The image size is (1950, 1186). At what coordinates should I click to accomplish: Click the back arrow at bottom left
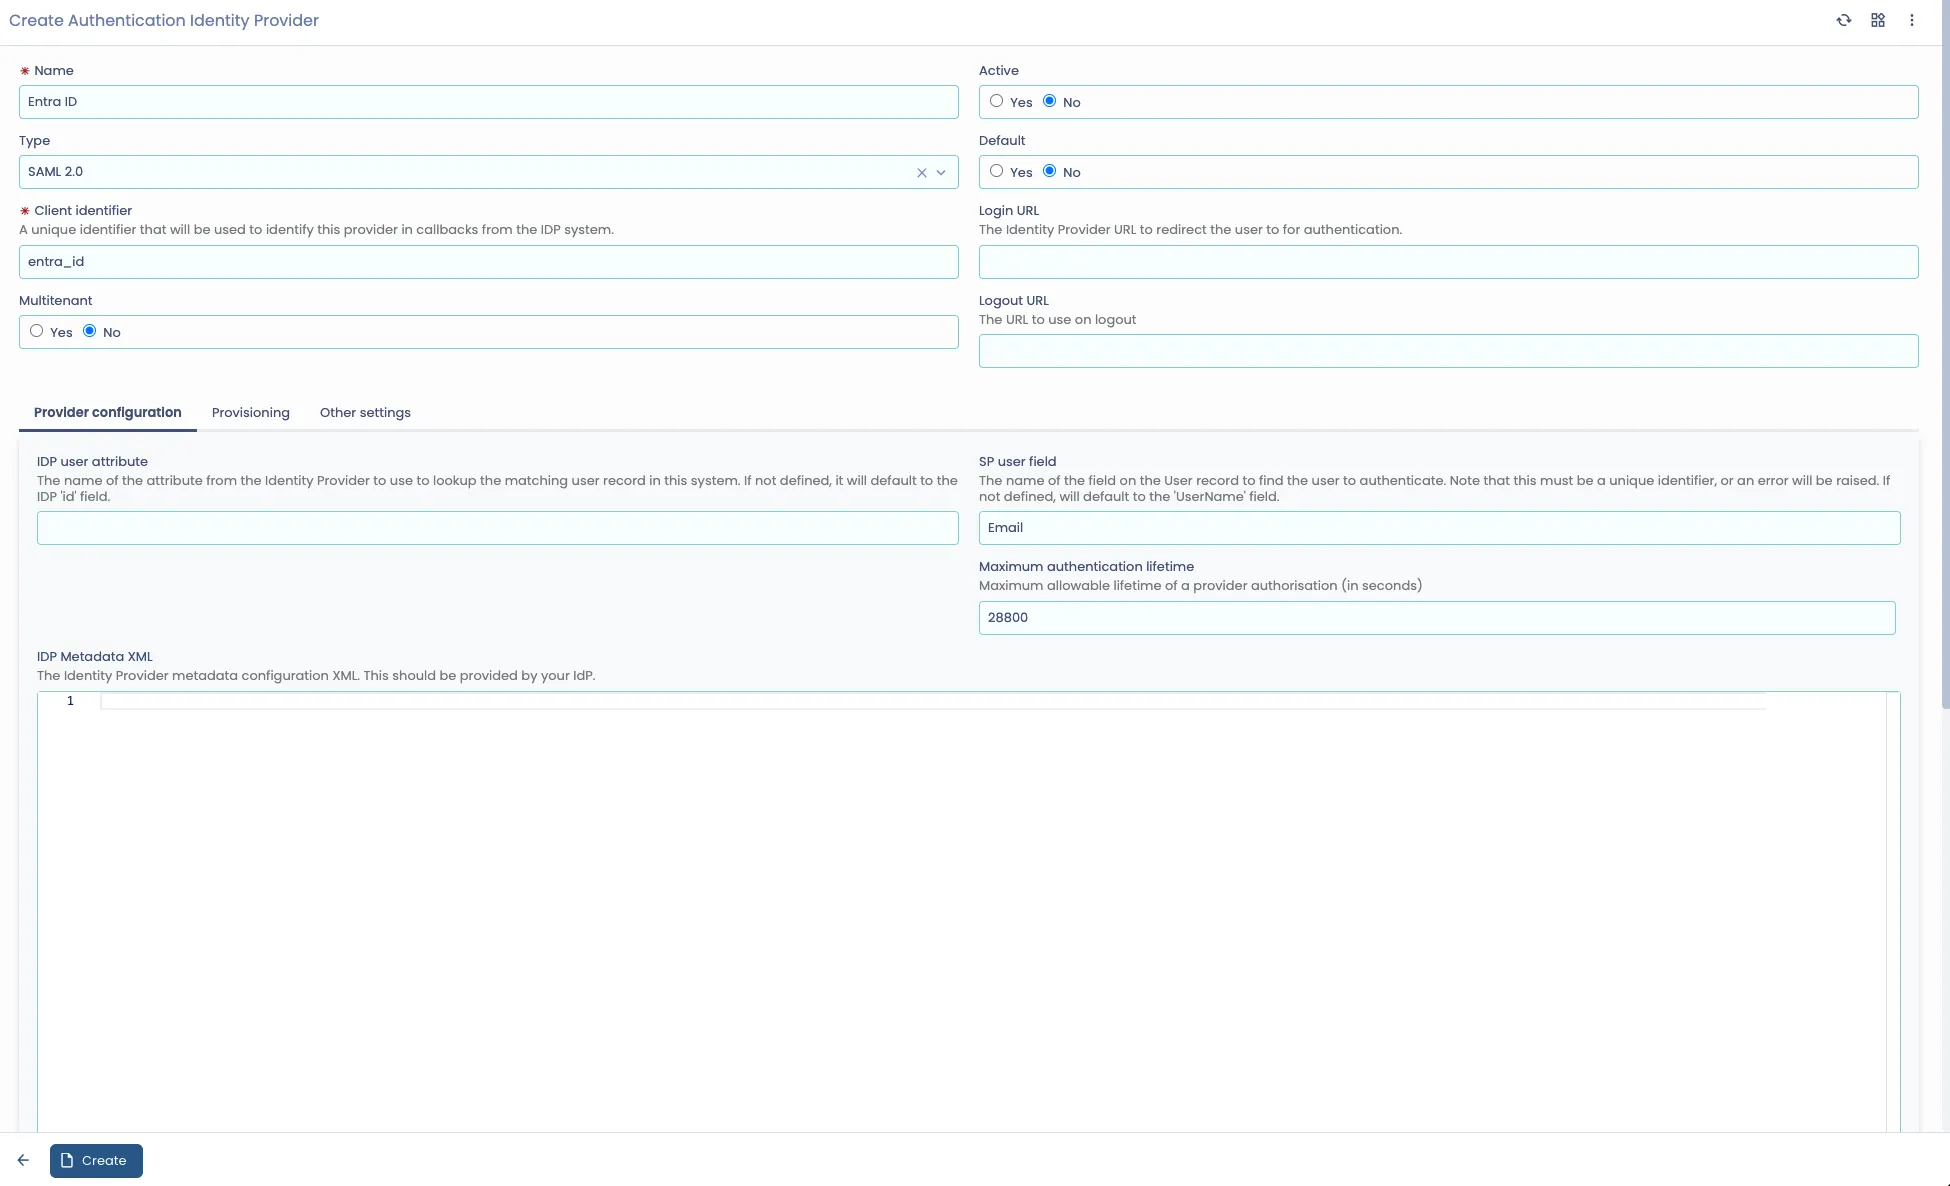[x=23, y=1160]
